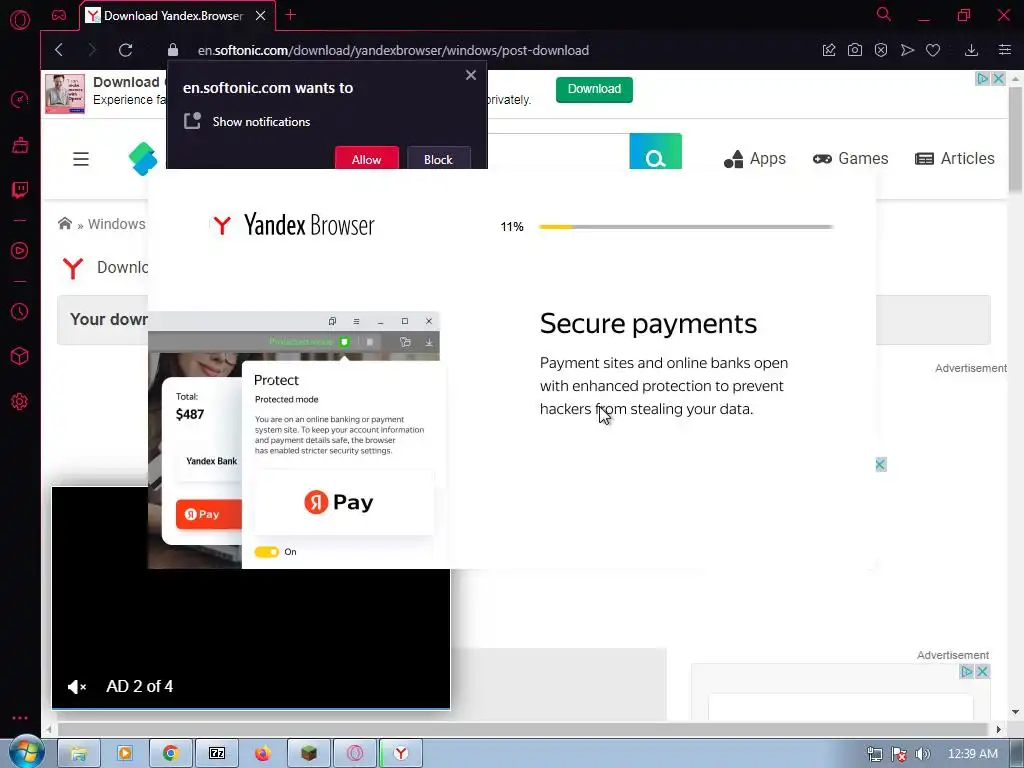Open 7-Zip from the taskbar
Screen dimensions: 1024x768
click(x=217, y=753)
